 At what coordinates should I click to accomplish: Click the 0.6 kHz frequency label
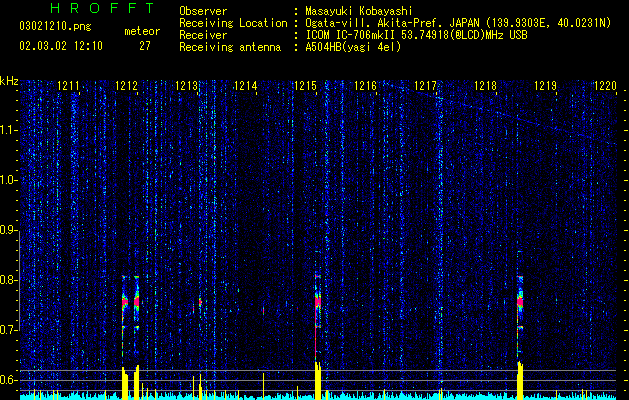(9, 380)
